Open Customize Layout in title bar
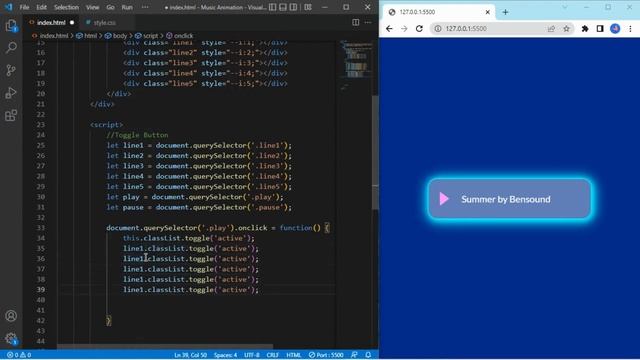The height and width of the screenshot is (360, 640). pos(308,7)
